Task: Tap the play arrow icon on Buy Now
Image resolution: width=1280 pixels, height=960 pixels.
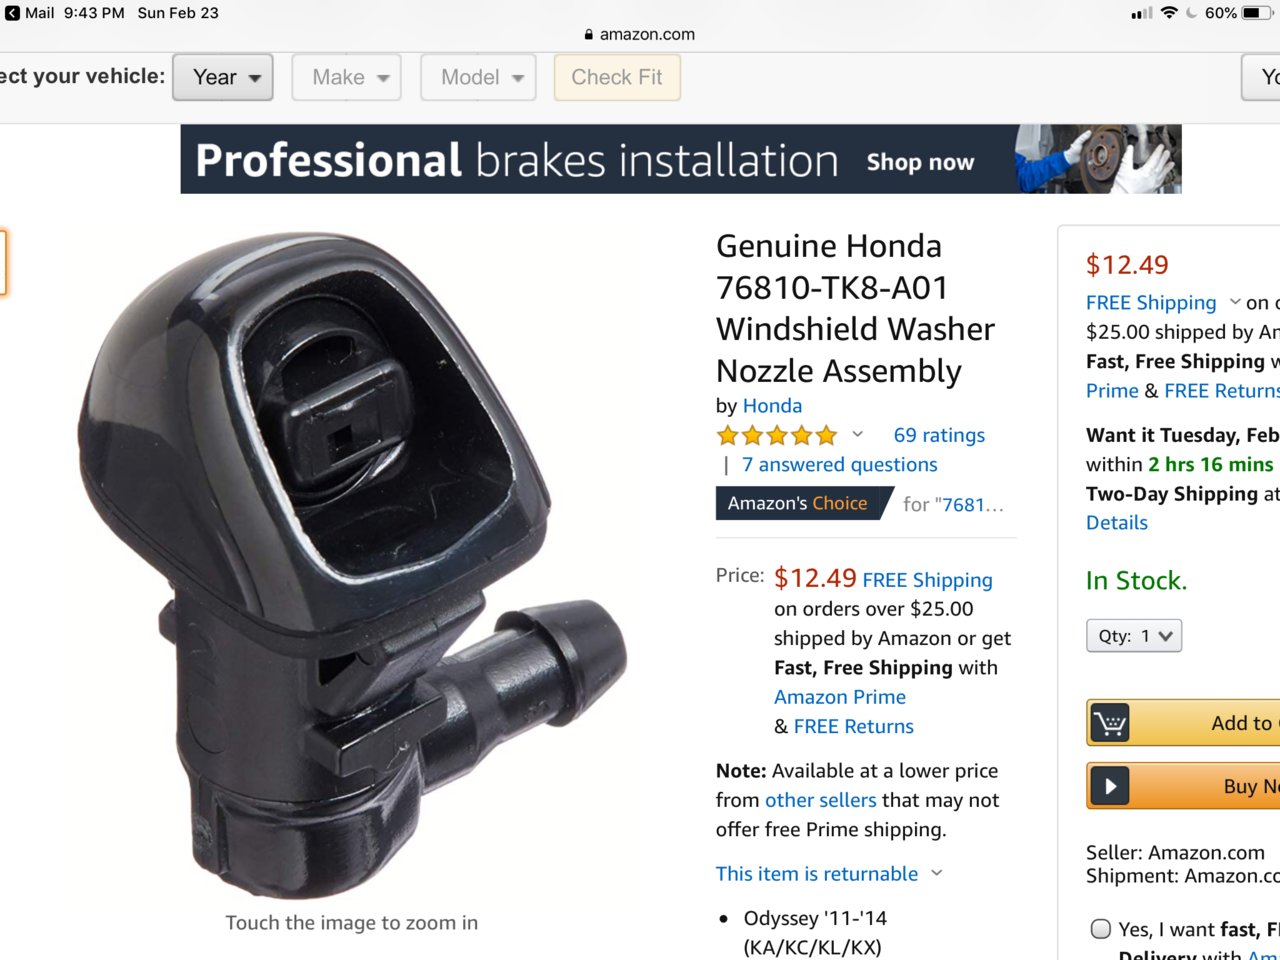Action: coord(1110,786)
